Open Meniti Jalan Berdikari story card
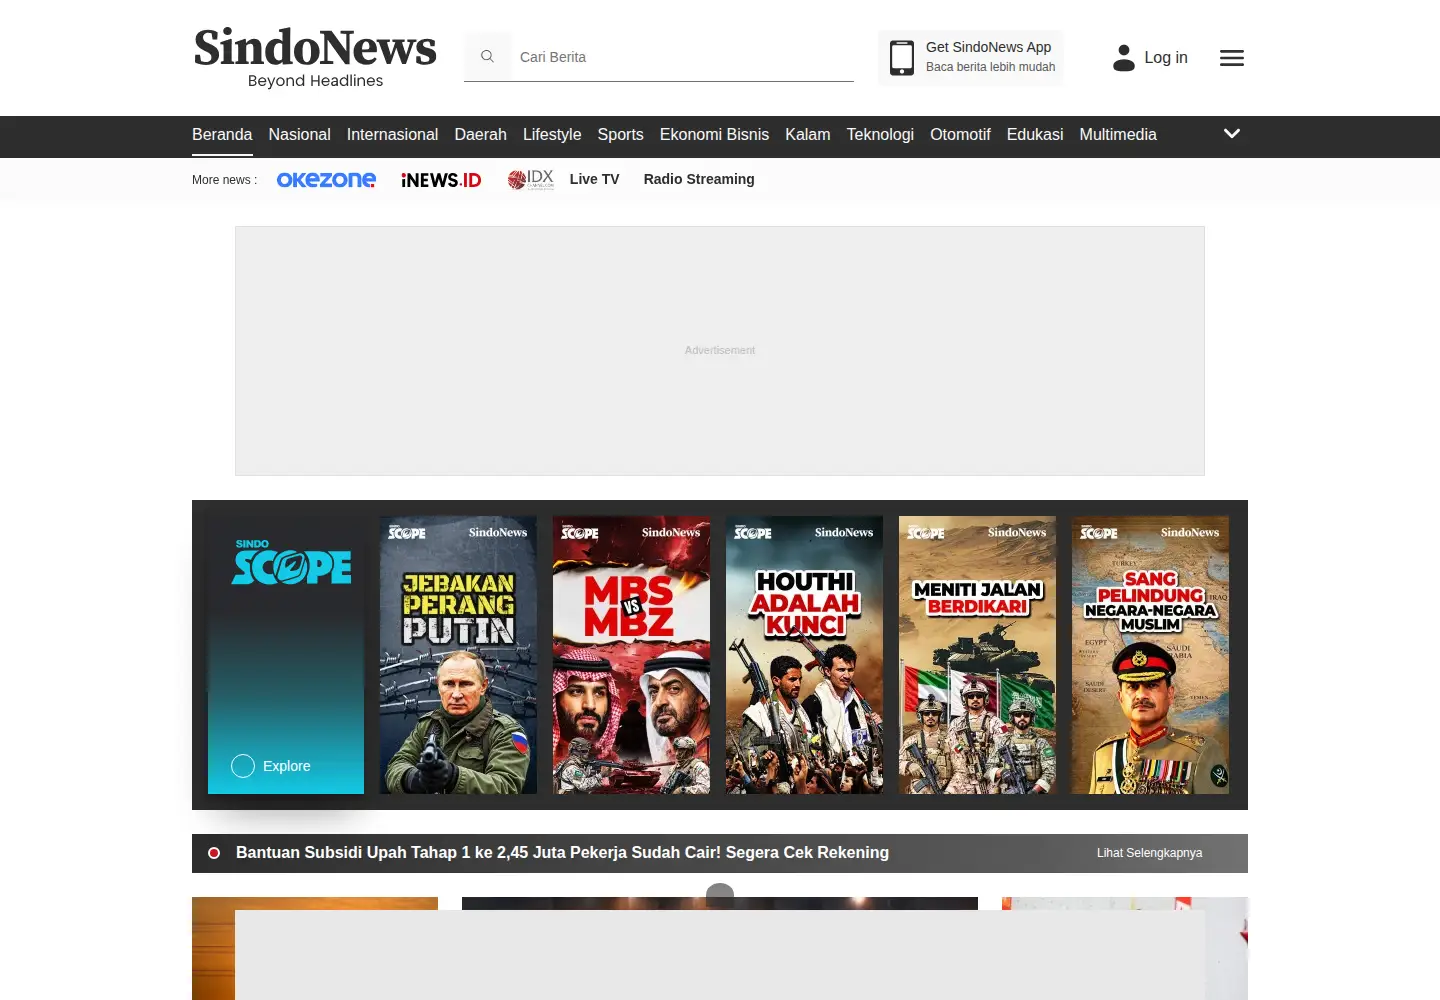The height and width of the screenshot is (1000, 1440). point(977,655)
